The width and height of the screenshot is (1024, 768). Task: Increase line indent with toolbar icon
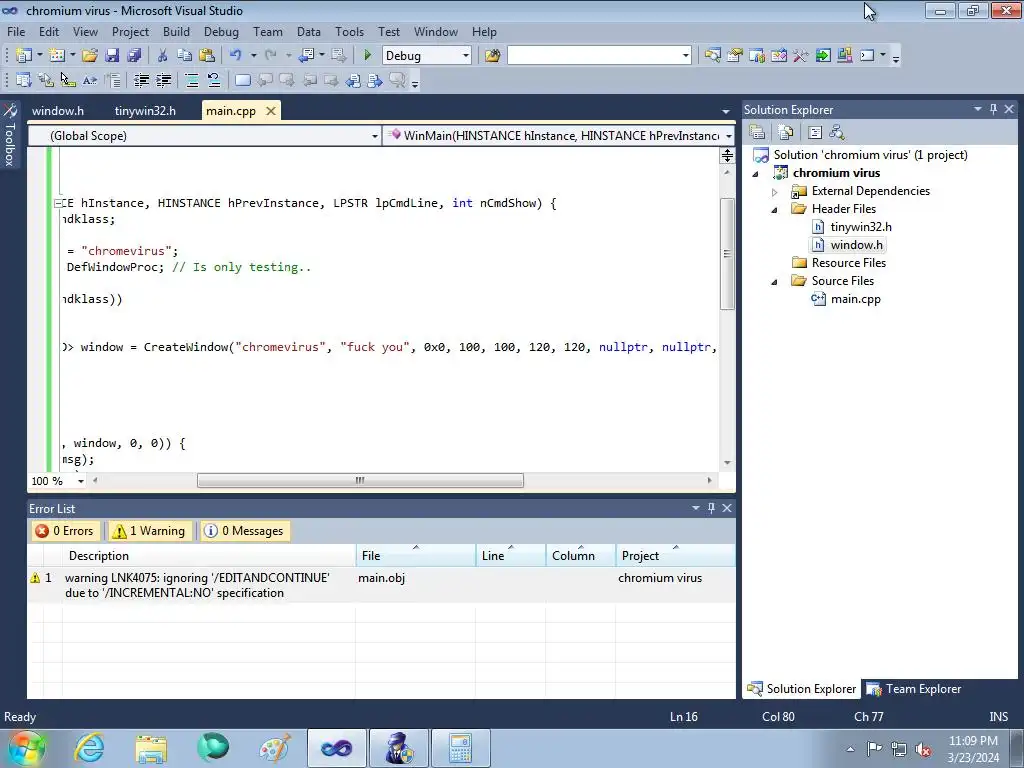coord(163,80)
